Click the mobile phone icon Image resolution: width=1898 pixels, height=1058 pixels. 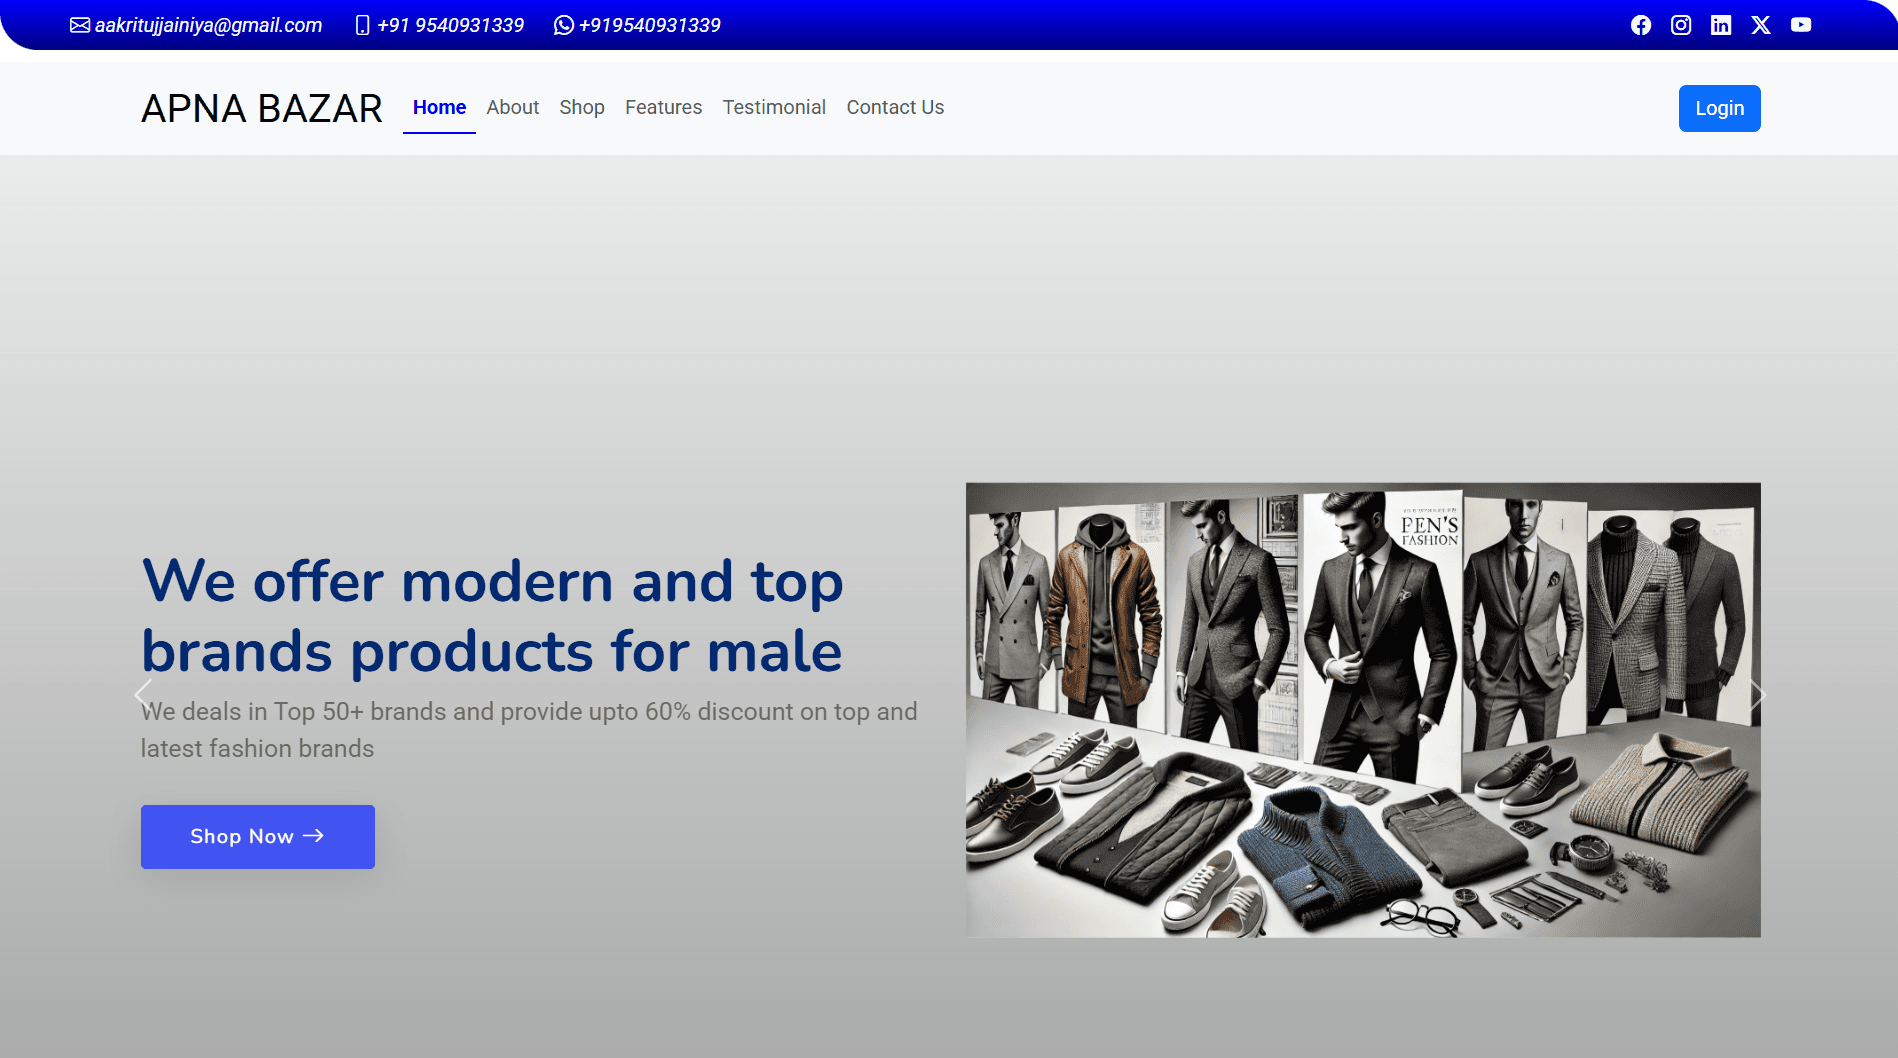(363, 25)
